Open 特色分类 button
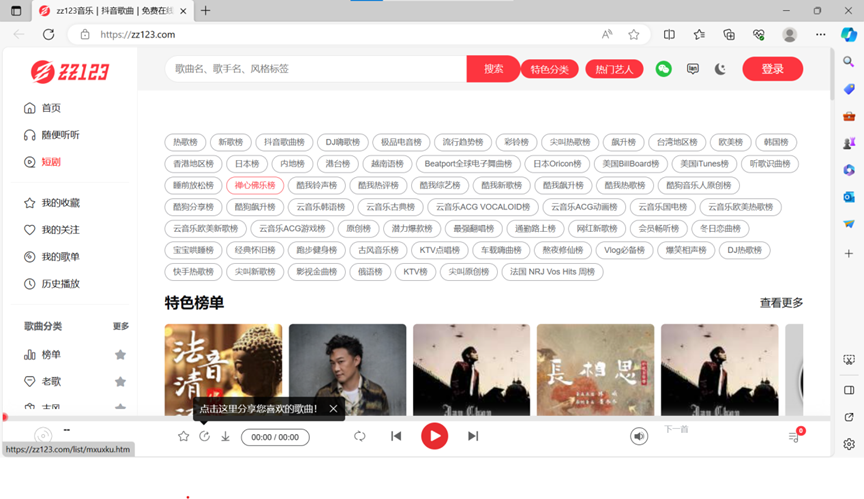 [549, 69]
